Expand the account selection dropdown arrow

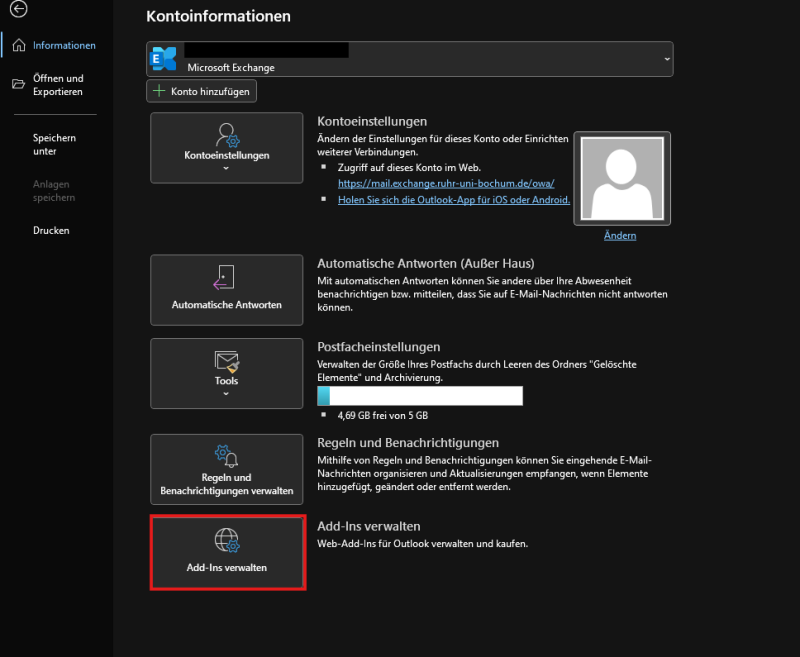pyautogui.click(x=667, y=60)
